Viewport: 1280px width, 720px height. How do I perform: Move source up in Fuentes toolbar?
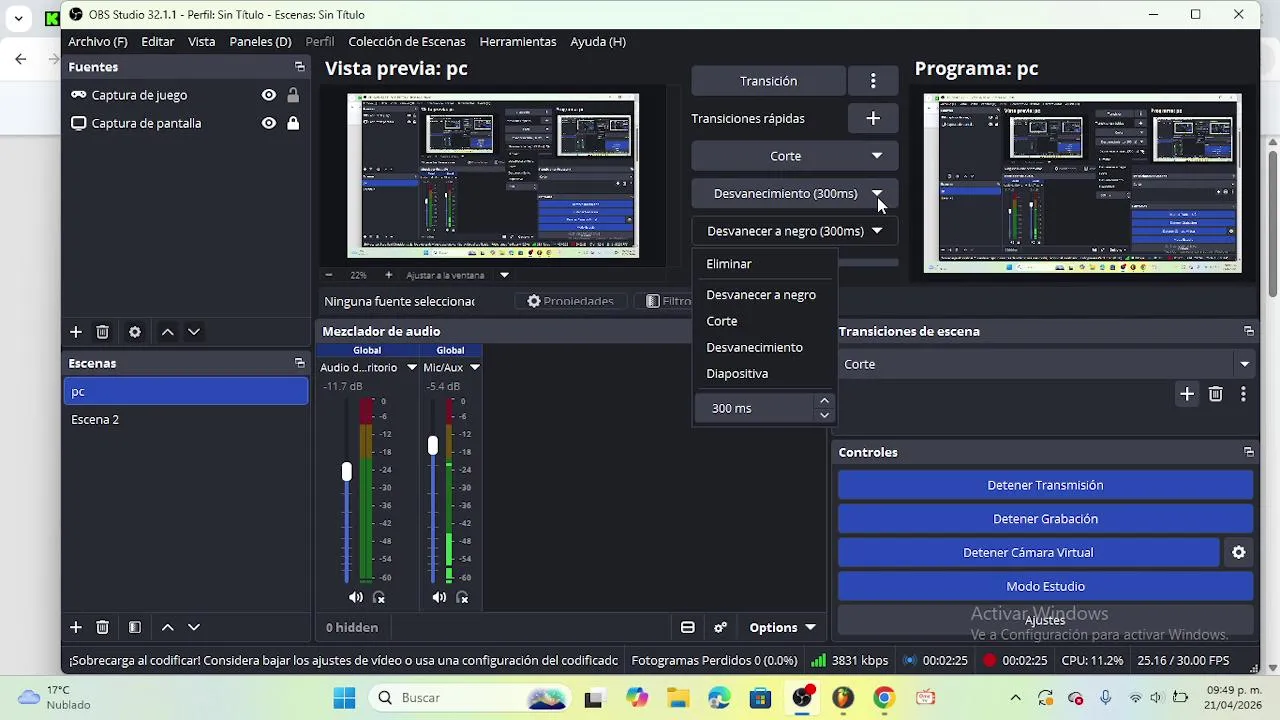[167, 332]
